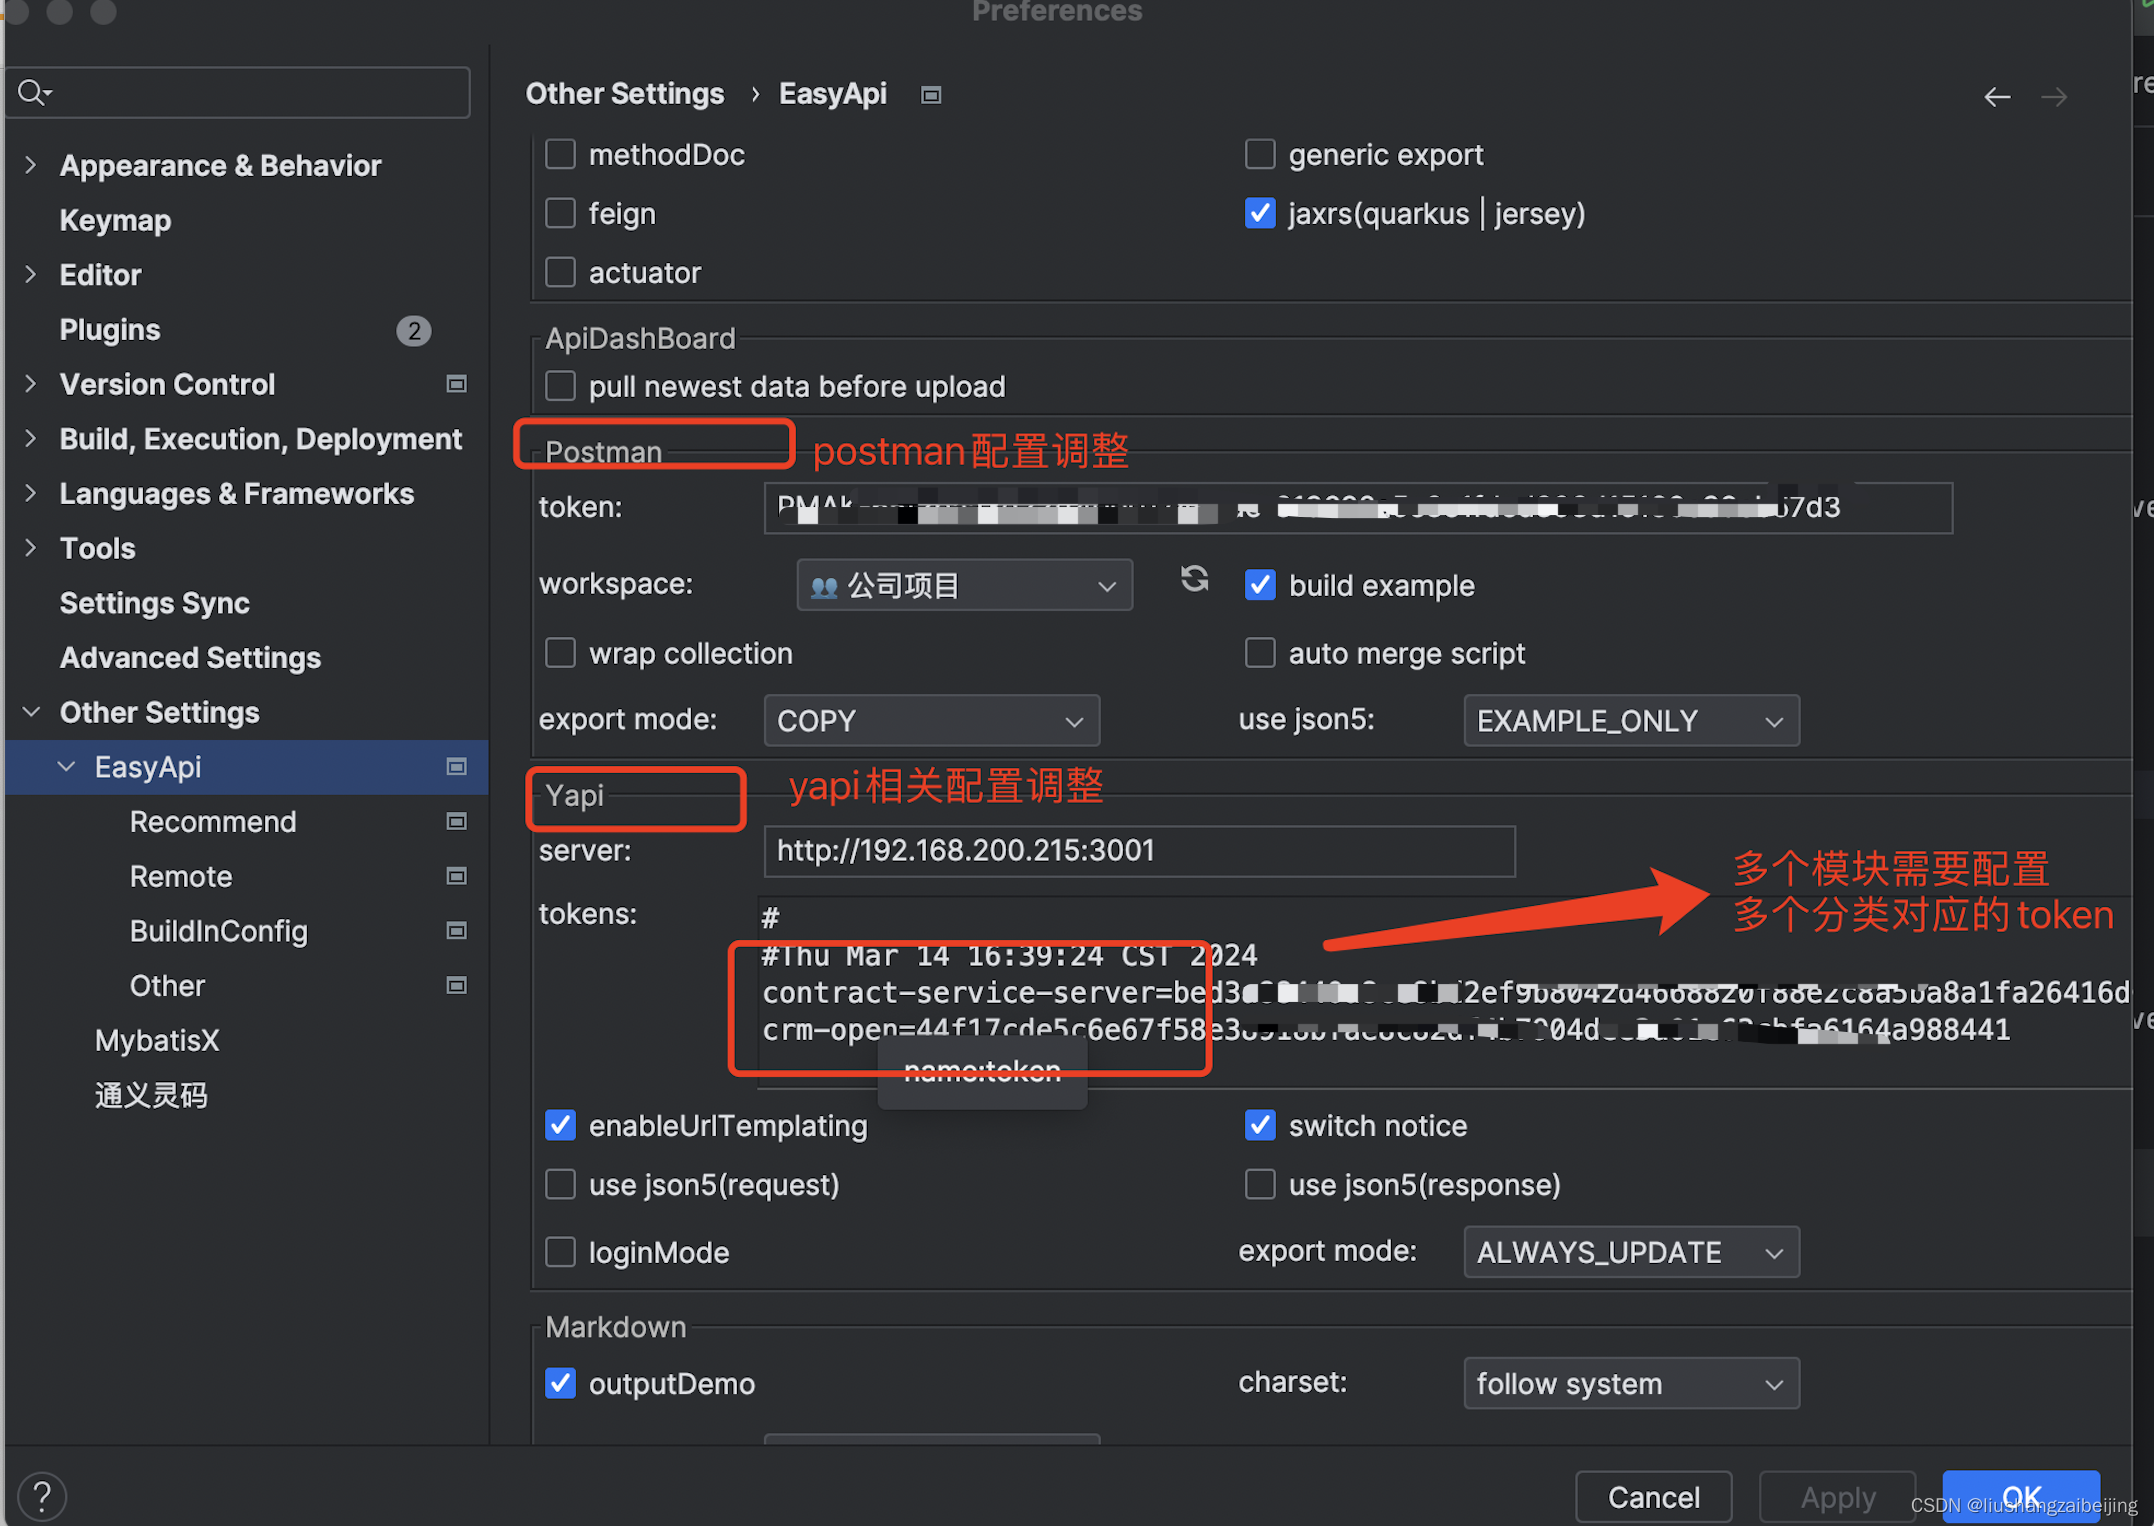Open charset follow system dropdown
Screen dimensions: 2154x1526
click(1631, 1383)
